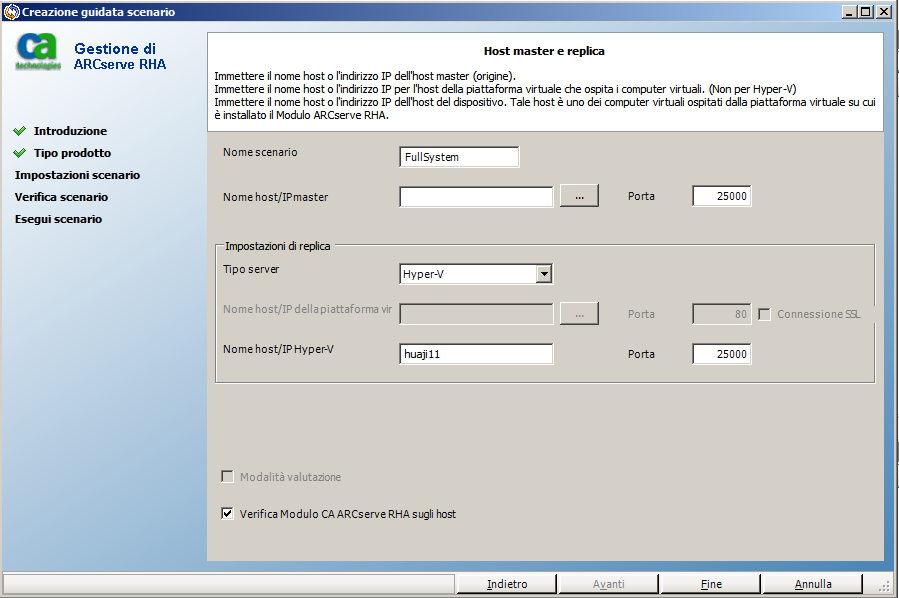The width and height of the screenshot is (899, 598).
Task: Select the Esegui scenario step
Action: [x=58, y=219]
